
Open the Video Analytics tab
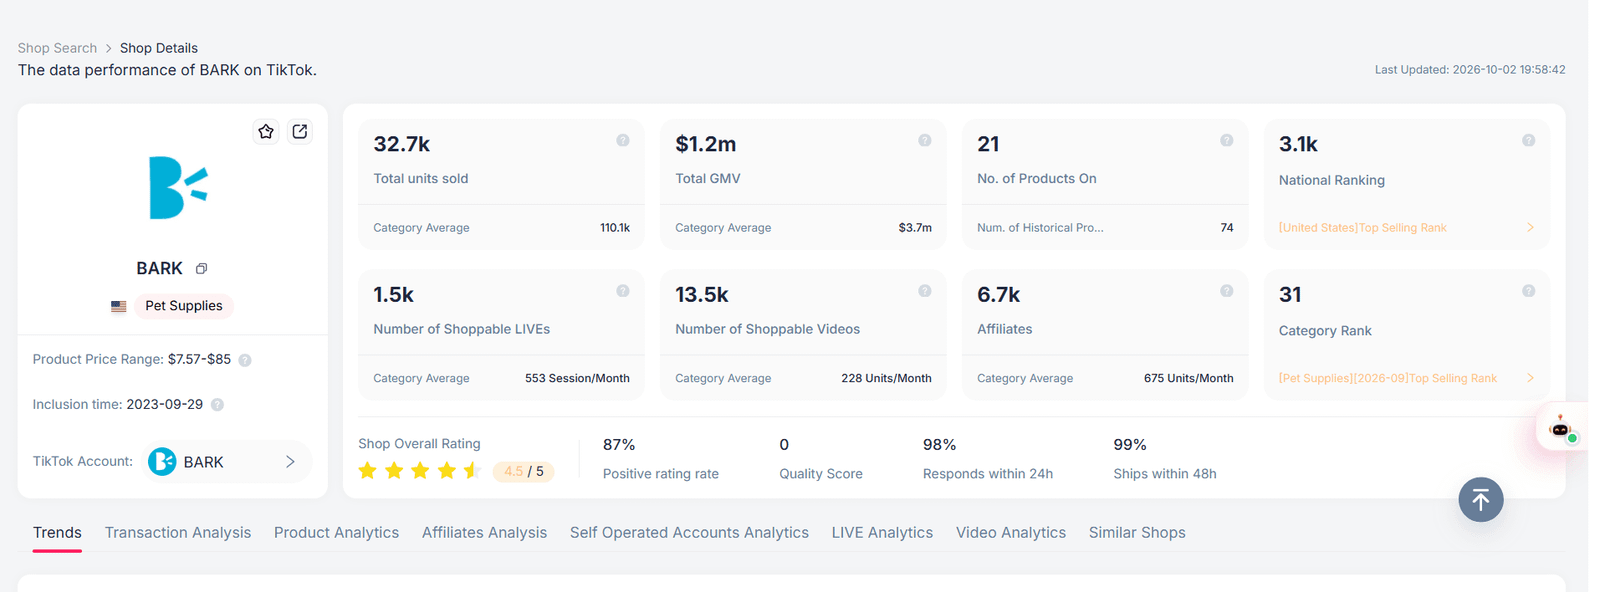(x=1011, y=533)
